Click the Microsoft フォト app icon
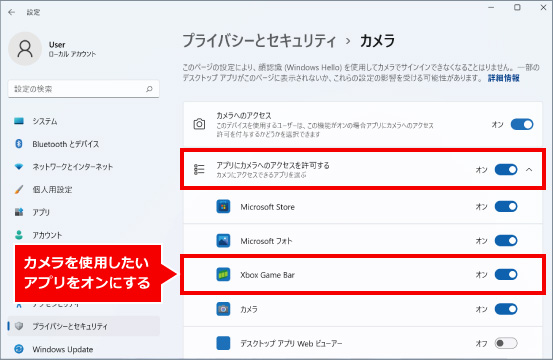The height and width of the screenshot is (360, 553). pyautogui.click(x=223, y=241)
